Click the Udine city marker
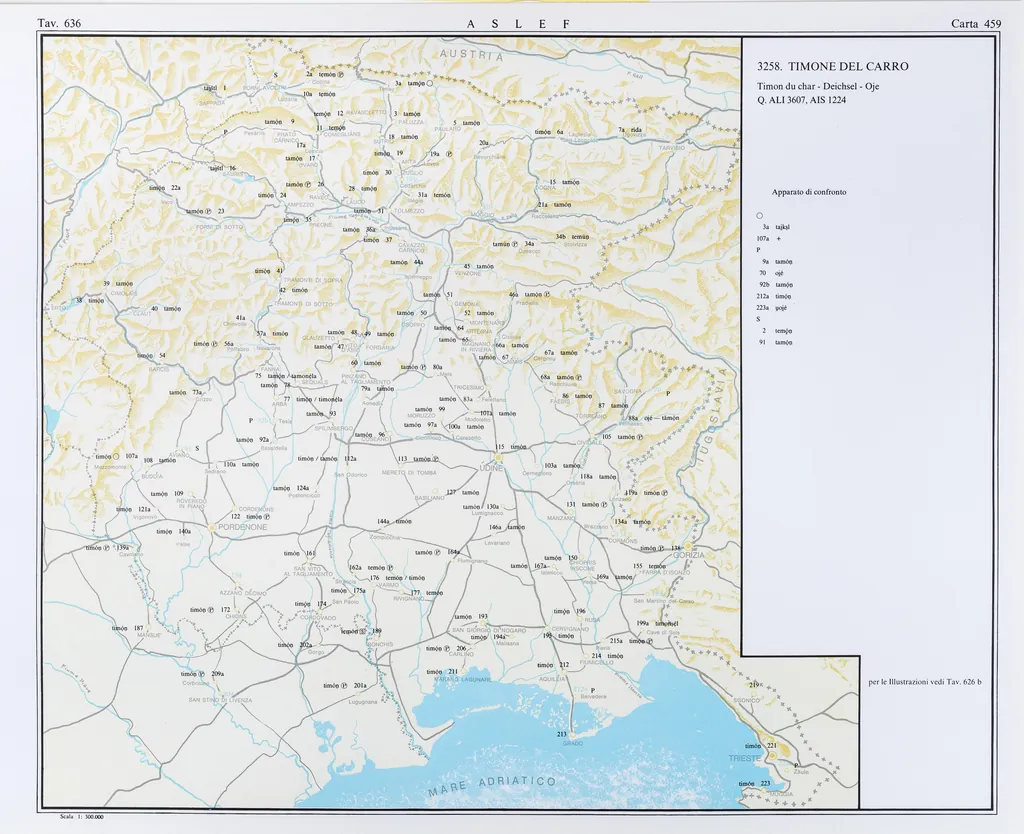This screenshot has width=1024, height=834. pyautogui.click(x=497, y=457)
